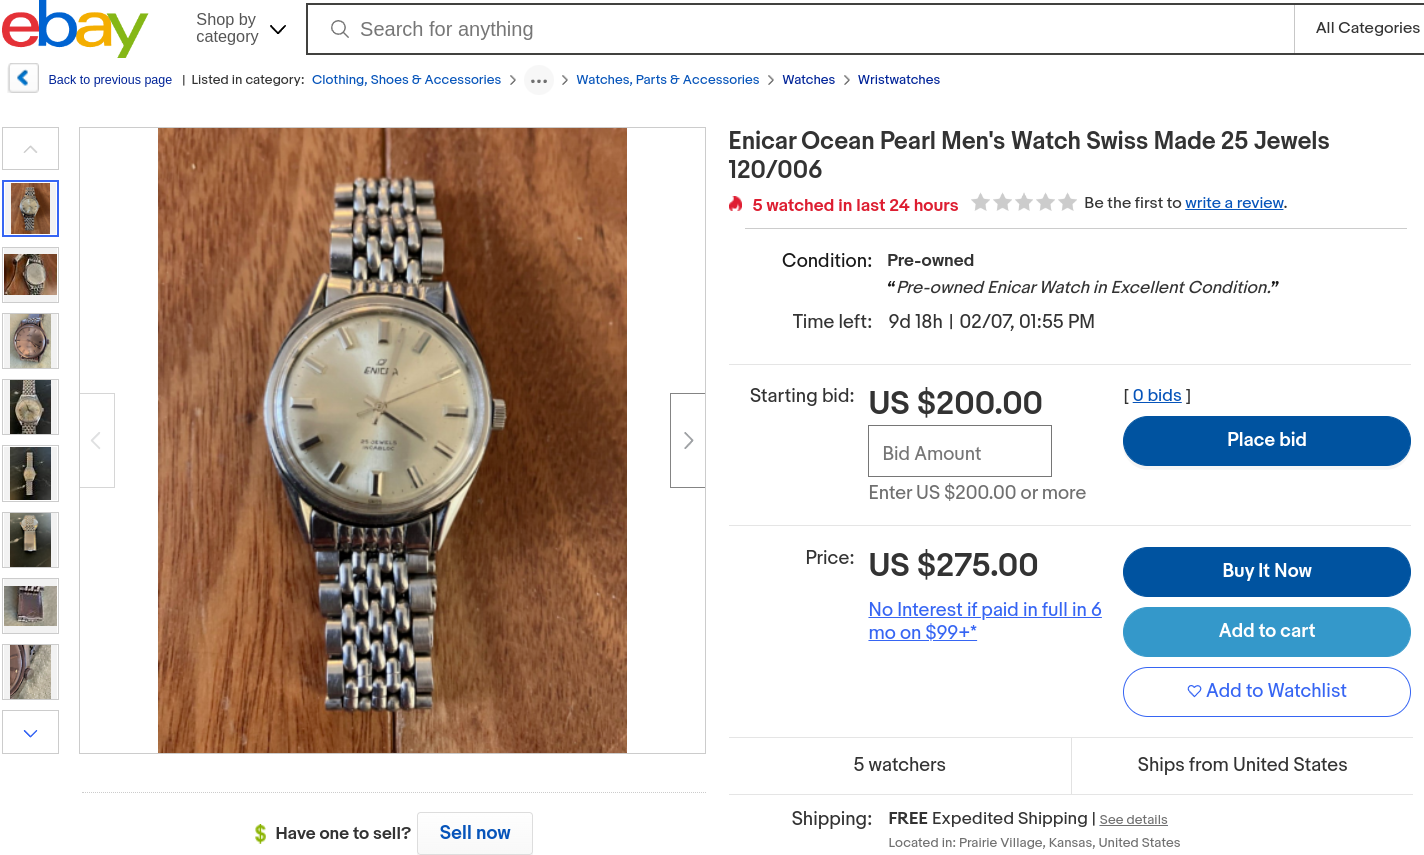Click the Sell now button
The image size is (1424, 855).
(475, 833)
